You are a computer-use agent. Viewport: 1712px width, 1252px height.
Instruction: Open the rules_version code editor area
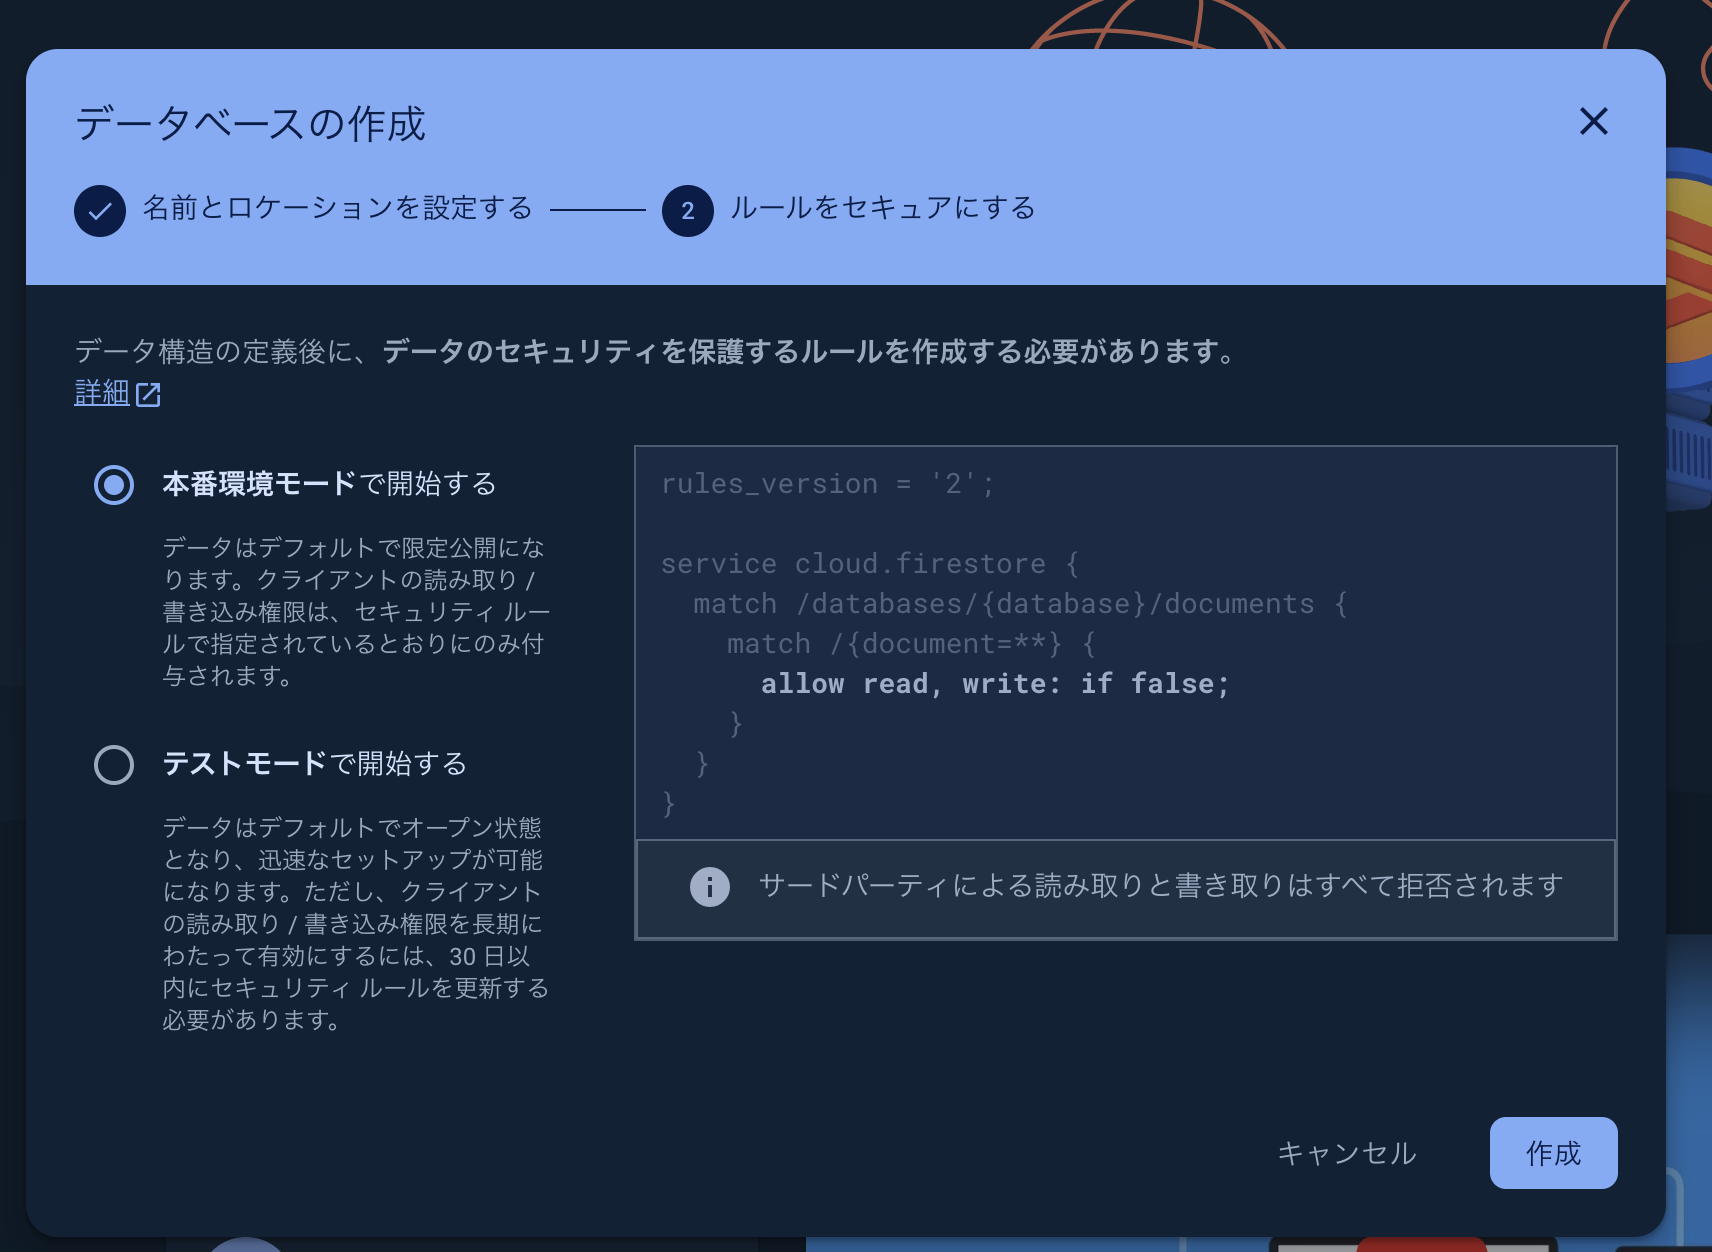[x=1124, y=640]
